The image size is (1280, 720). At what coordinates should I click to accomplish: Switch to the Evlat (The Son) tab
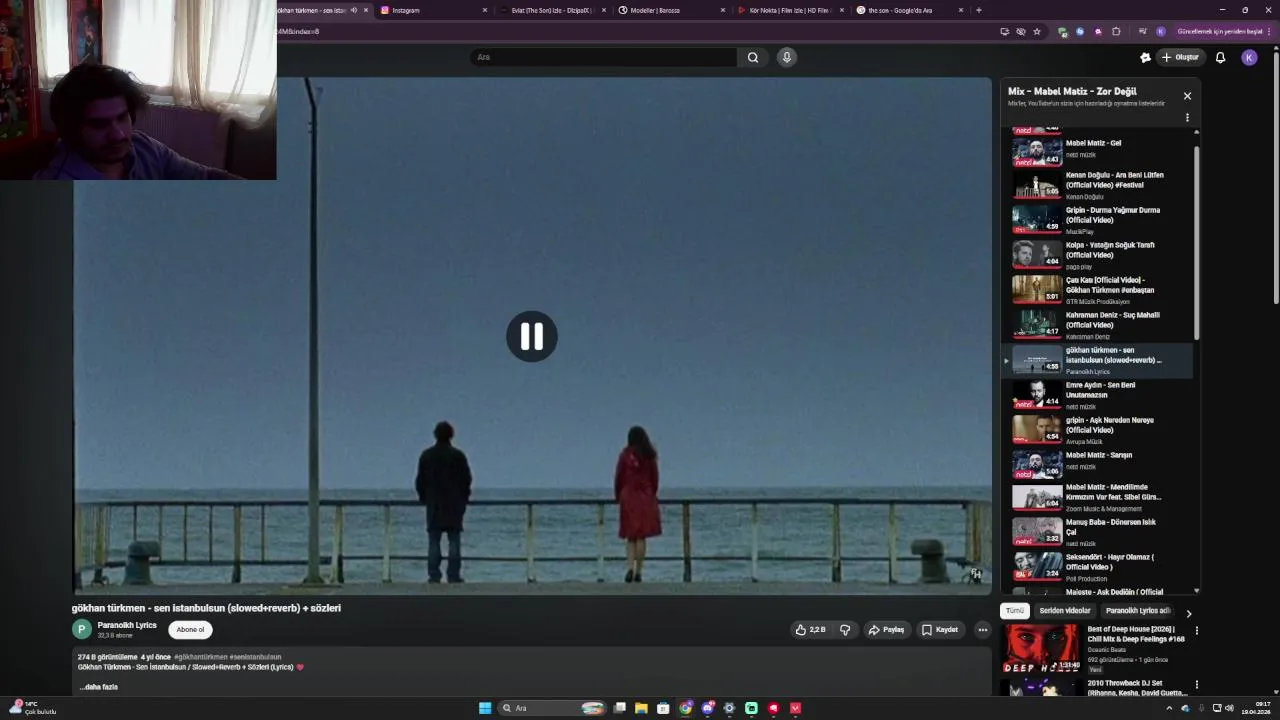551,10
